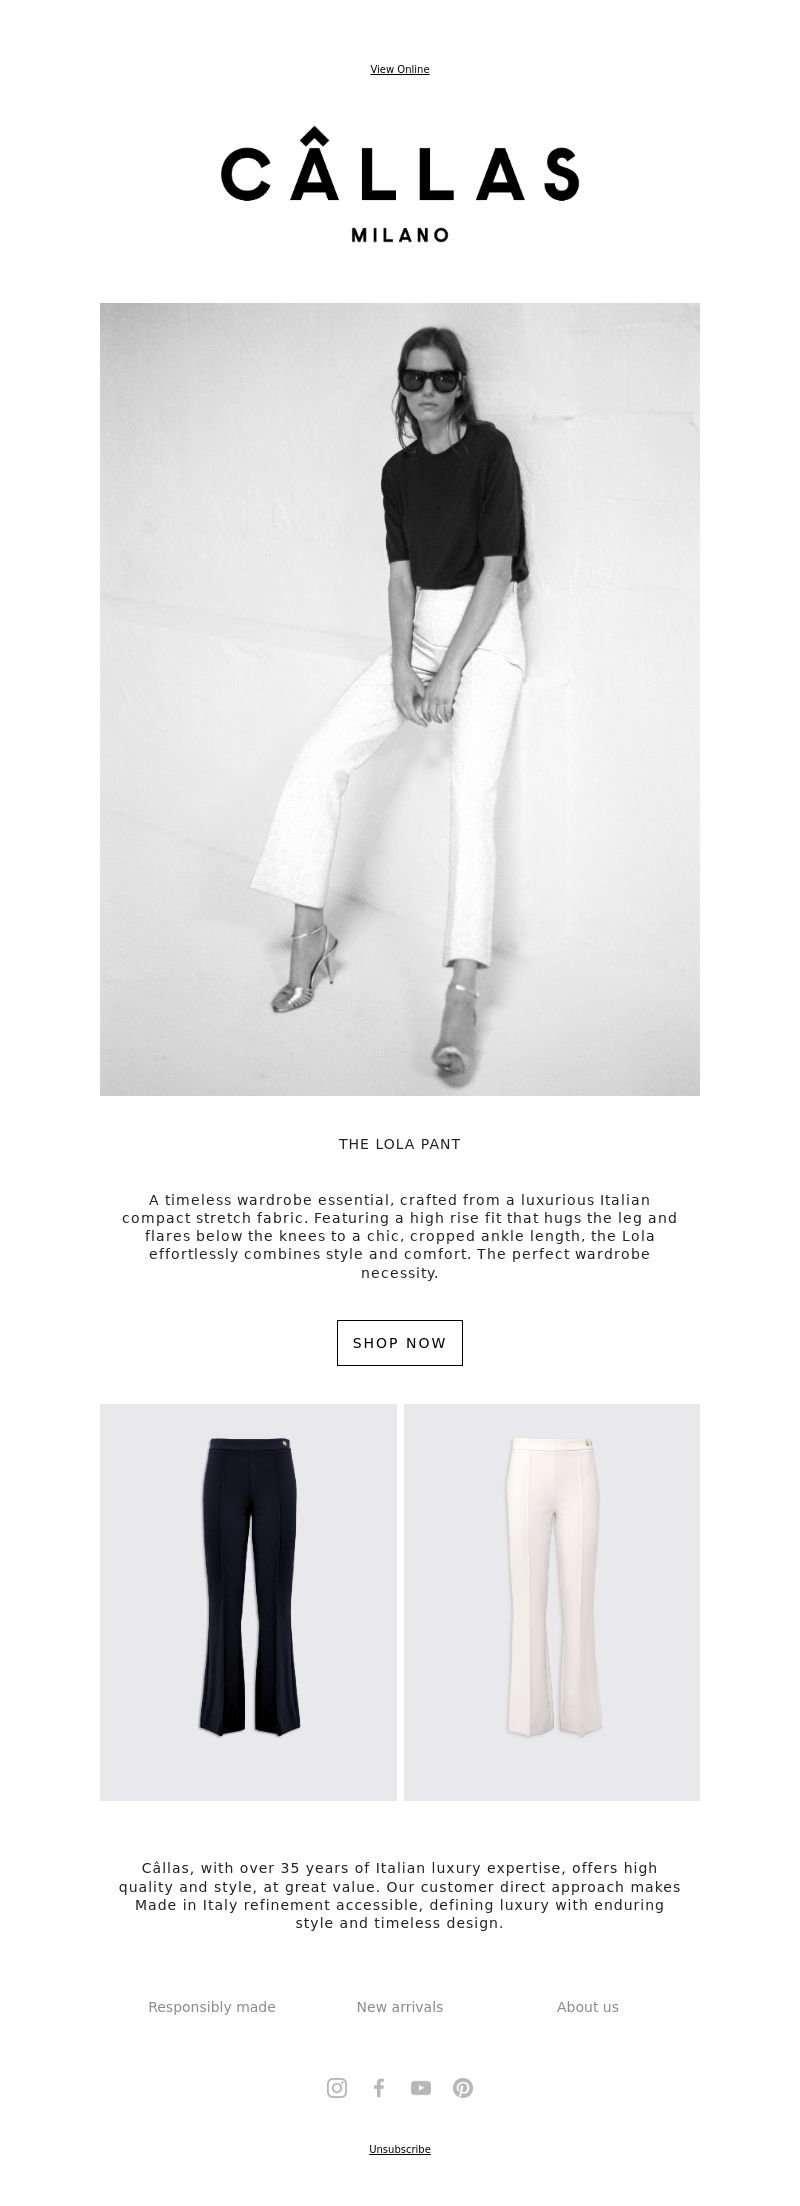Open the Pinterest social icon
800x2206 pixels.
(463, 2087)
